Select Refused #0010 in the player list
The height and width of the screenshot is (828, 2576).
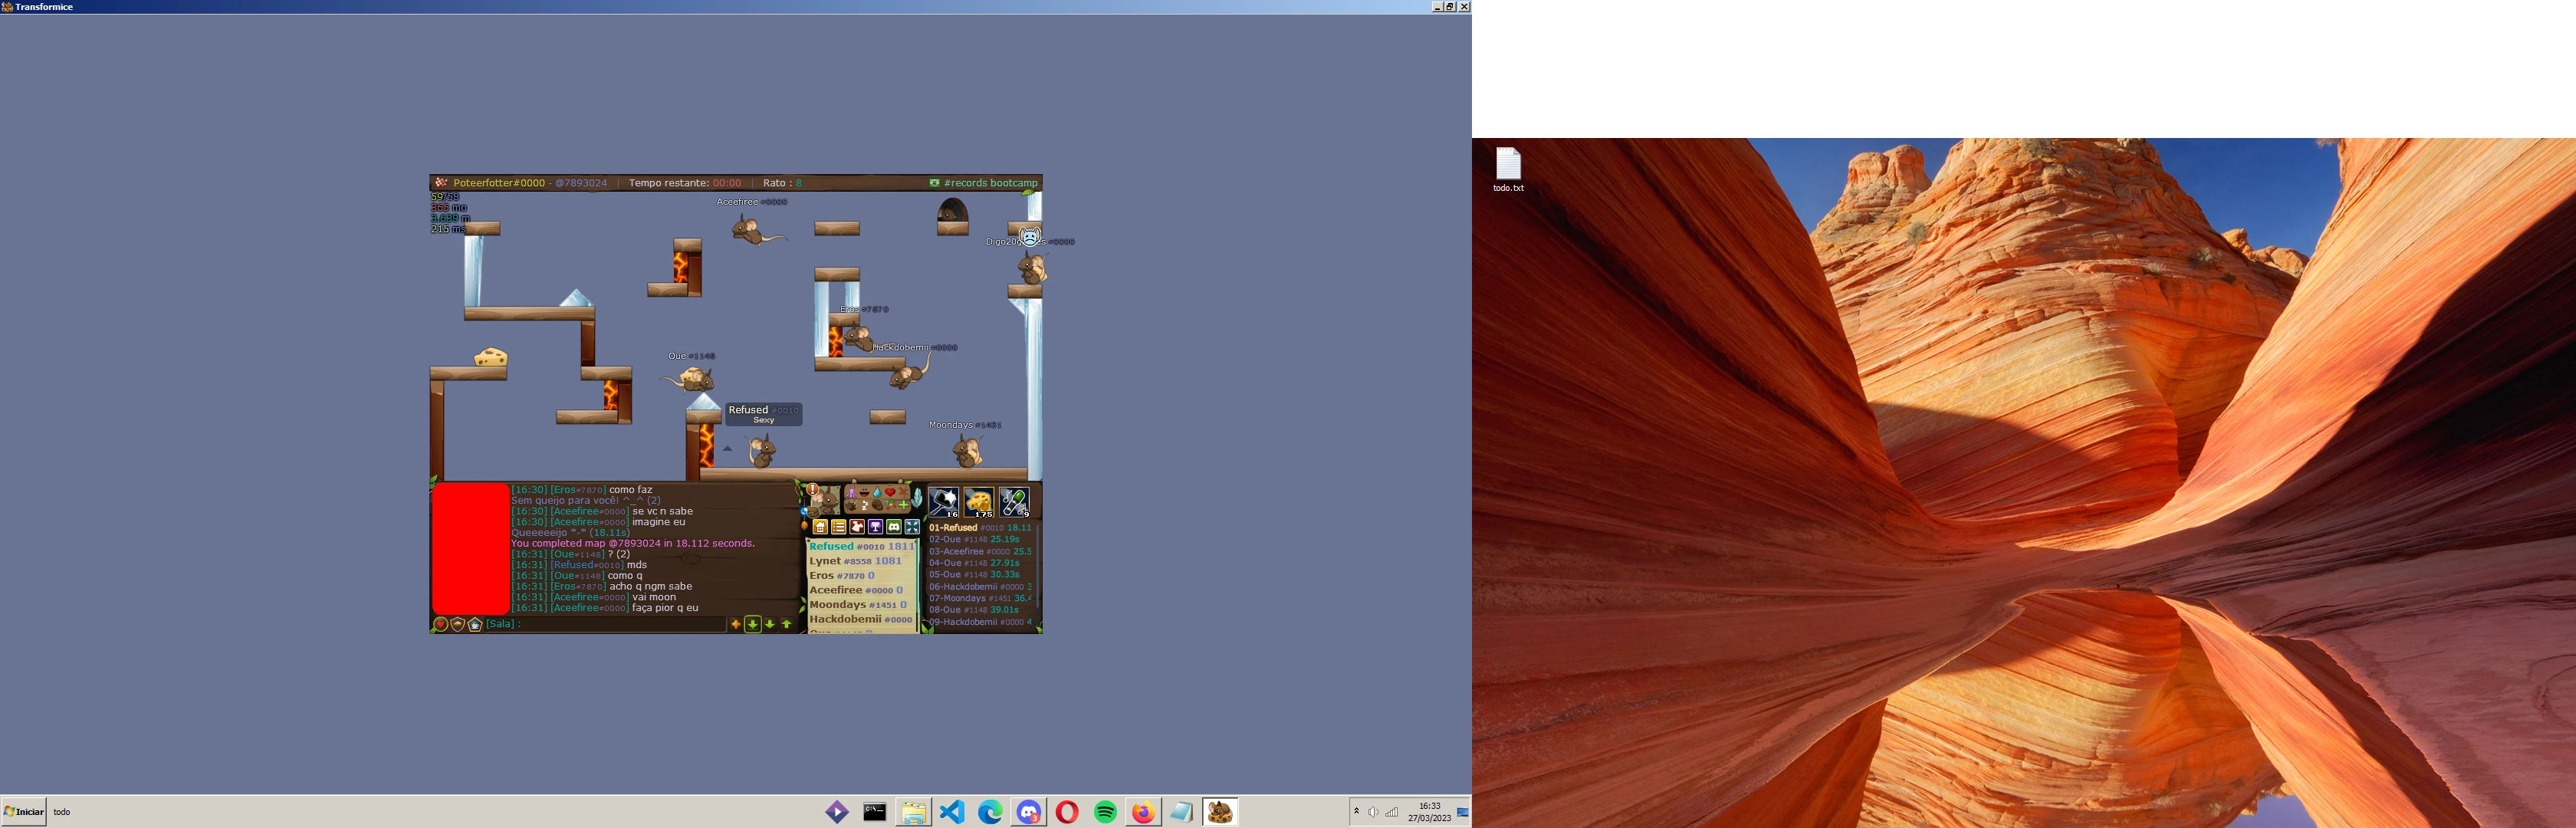(862, 546)
